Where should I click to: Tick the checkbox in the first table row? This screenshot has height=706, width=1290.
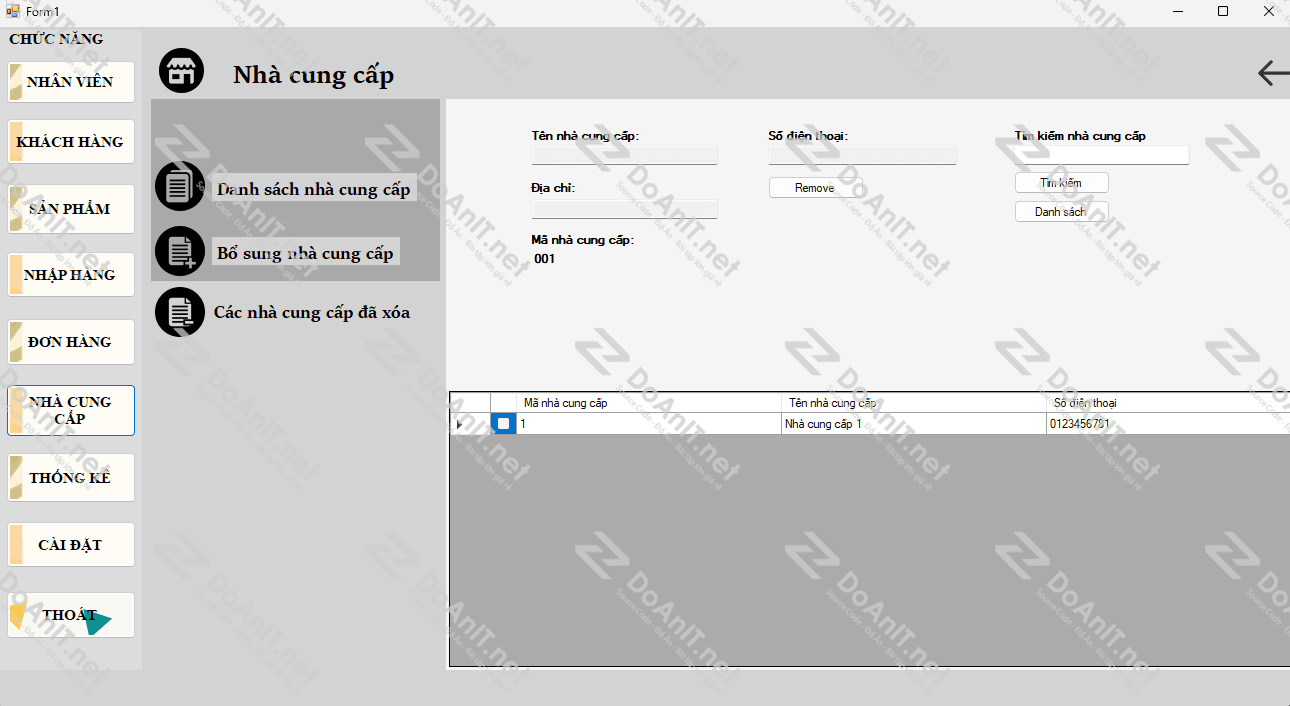click(504, 424)
